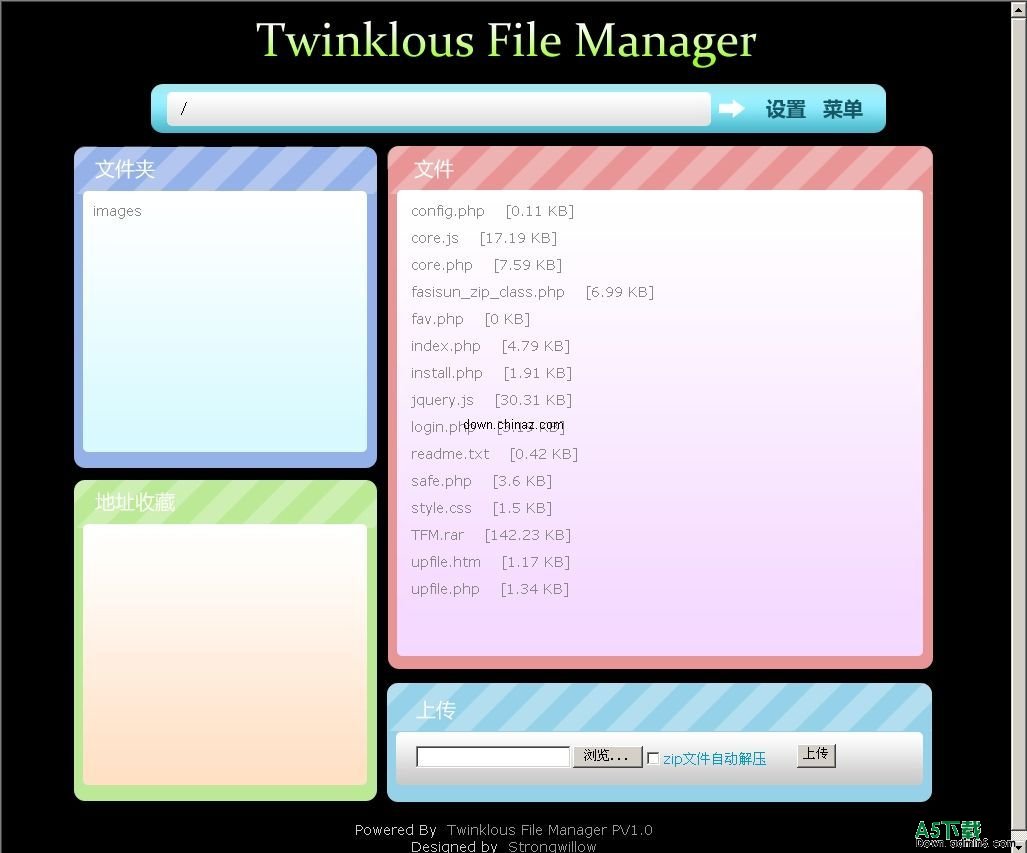Open the 菜单 menu link

tap(842, 109)
